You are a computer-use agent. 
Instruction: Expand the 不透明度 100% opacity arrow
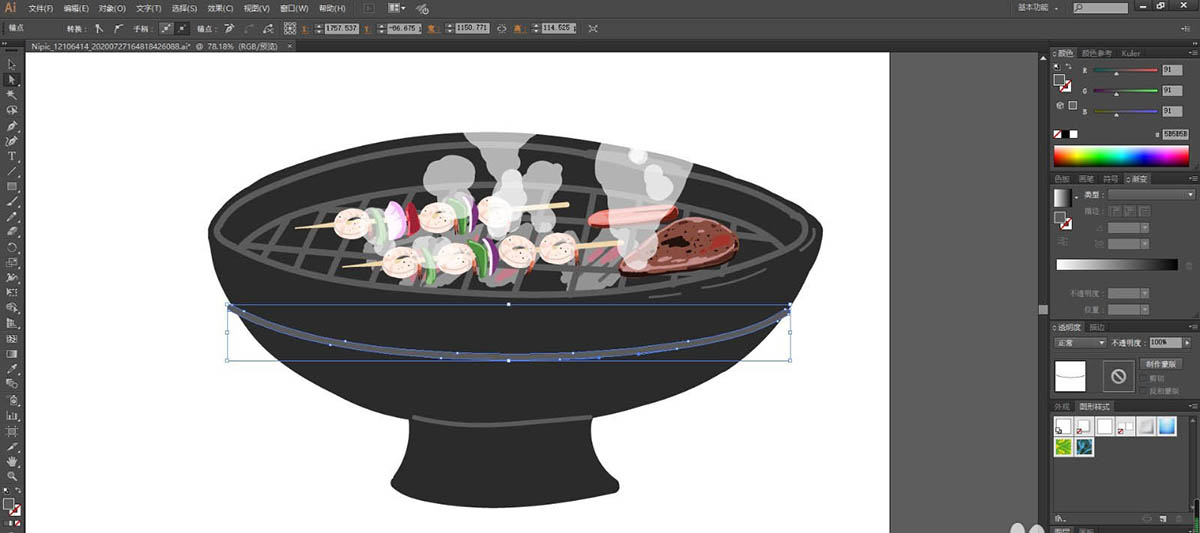click(1187, 342)
